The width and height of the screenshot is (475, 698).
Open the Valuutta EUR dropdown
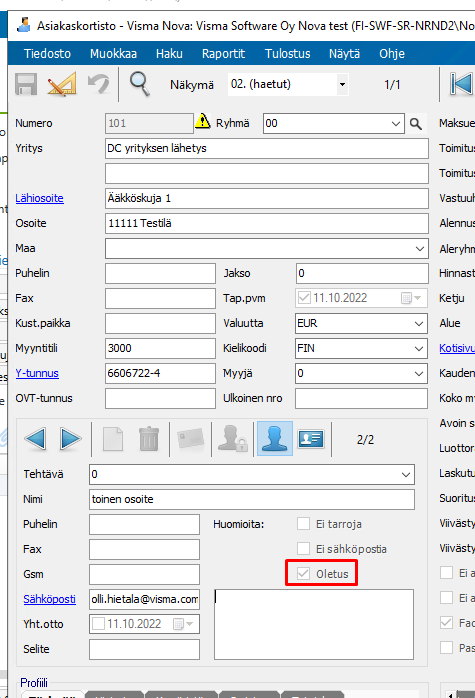(x=418, y=323)
